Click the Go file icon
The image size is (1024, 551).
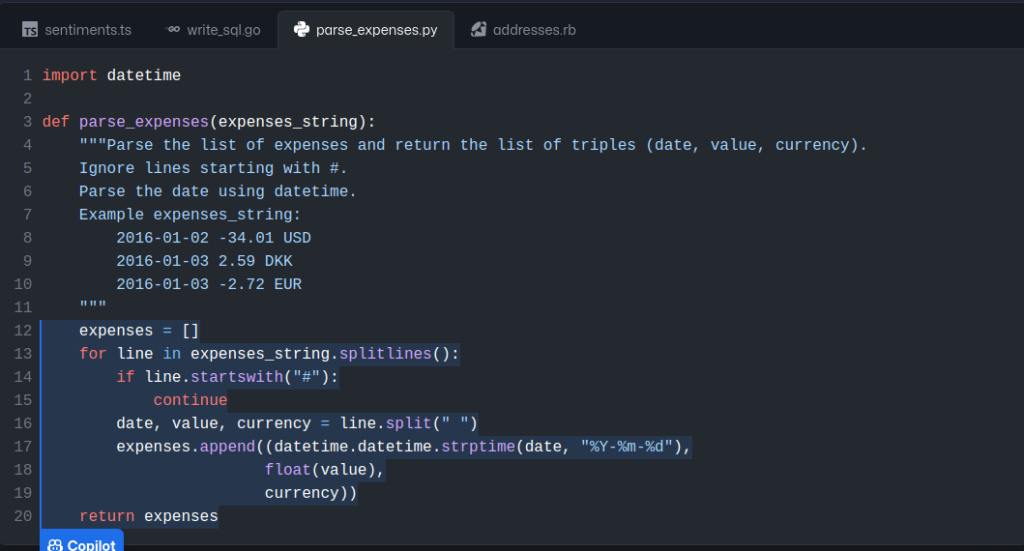[x=173, y=29]
